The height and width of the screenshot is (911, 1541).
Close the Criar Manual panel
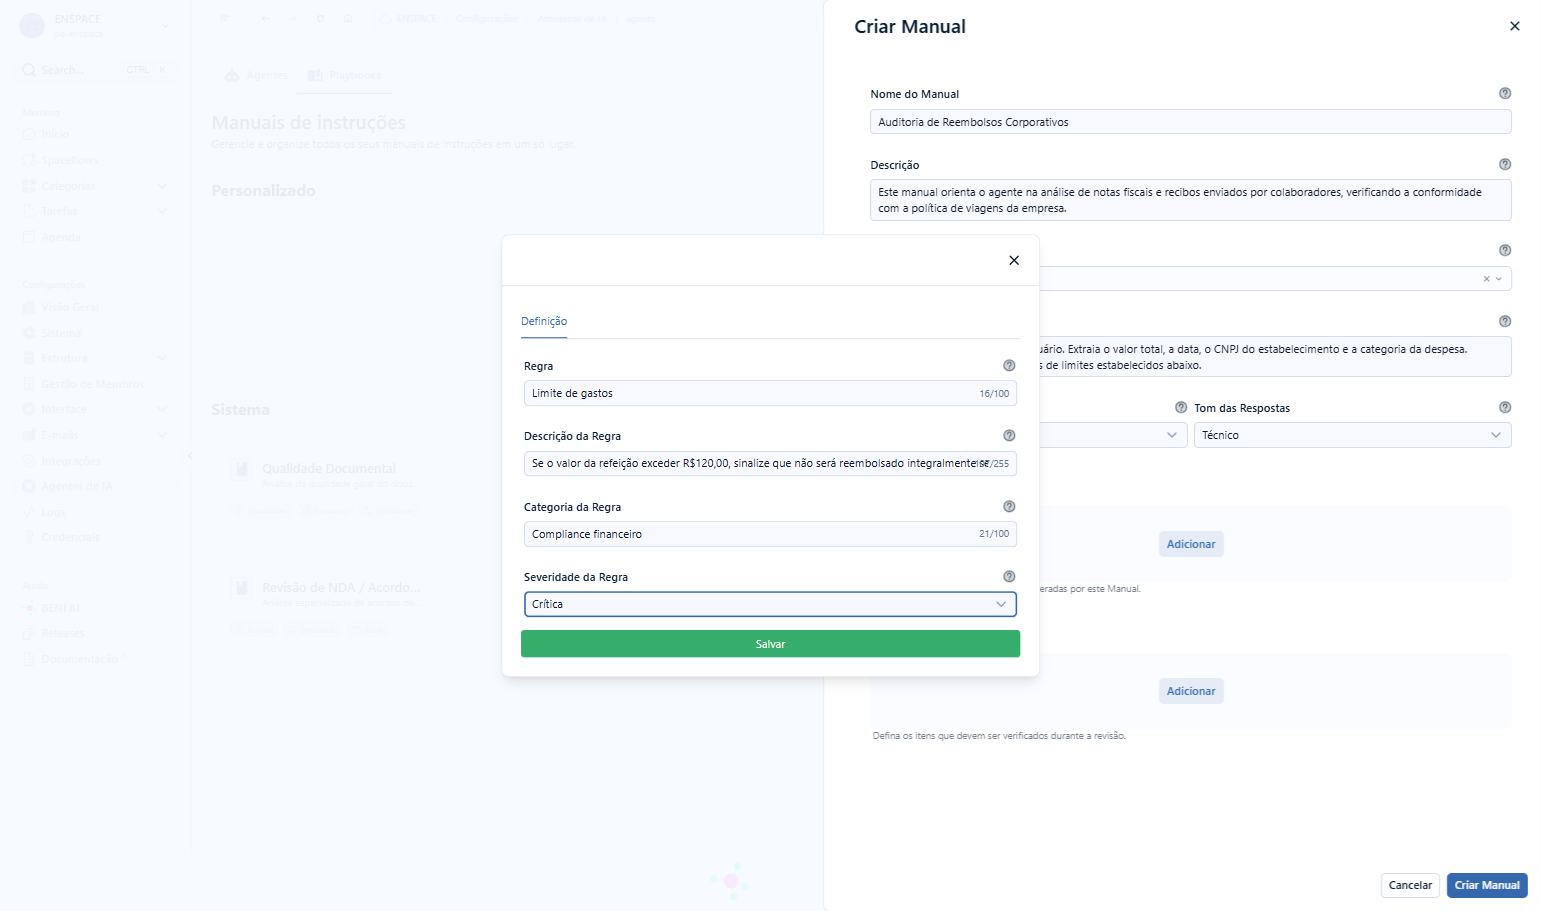click(x=1514, y=26)
